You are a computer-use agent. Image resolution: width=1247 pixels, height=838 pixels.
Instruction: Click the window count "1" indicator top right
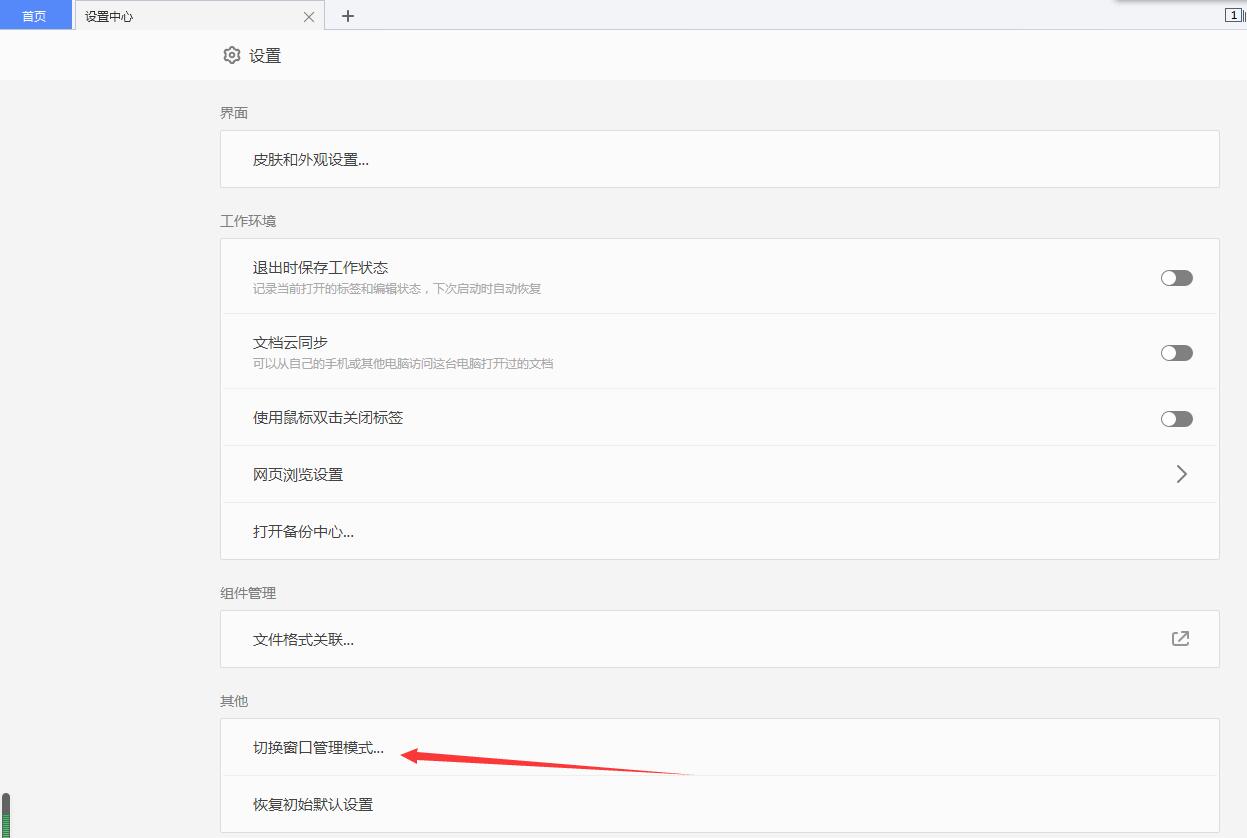click(1234, 16)
